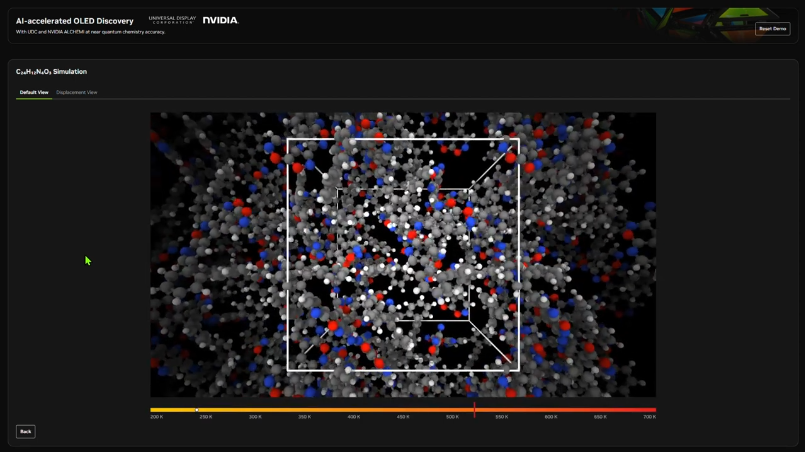Click the 300 K temperature label
This screenshot has height=452, width=805.
(255, 417)
